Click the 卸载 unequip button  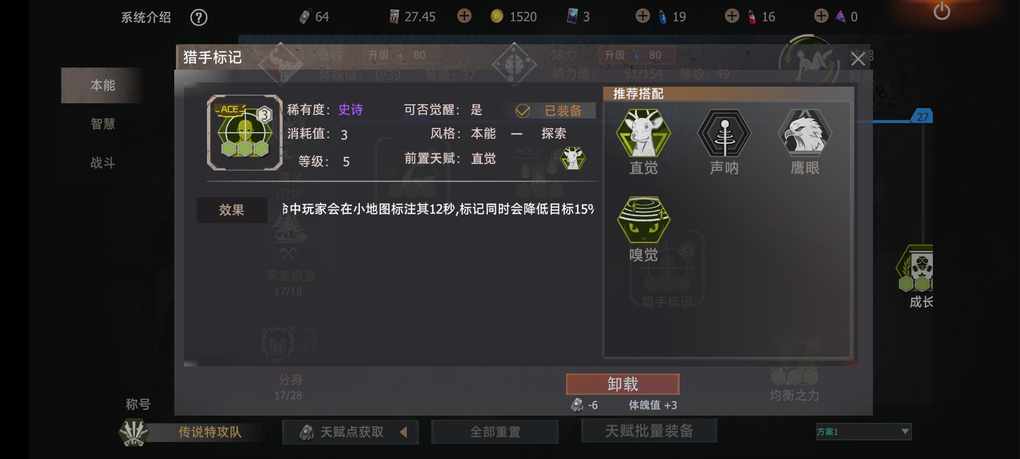[x=623, y=384]
